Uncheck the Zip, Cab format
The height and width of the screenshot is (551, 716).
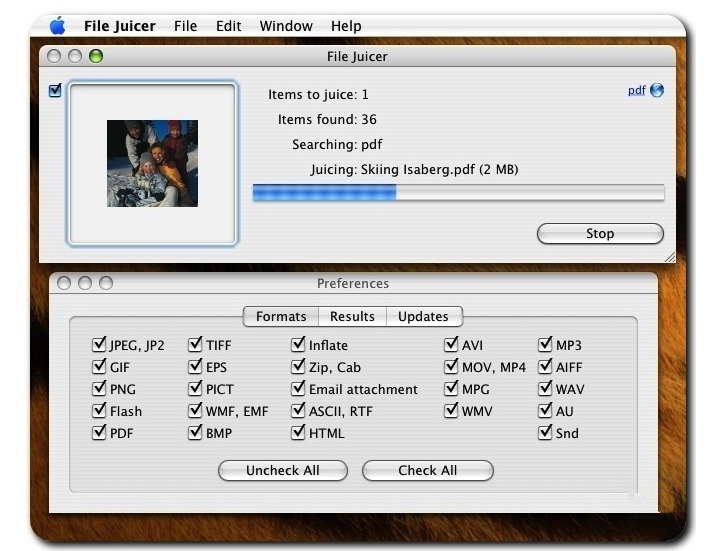[x=298, y=366]
